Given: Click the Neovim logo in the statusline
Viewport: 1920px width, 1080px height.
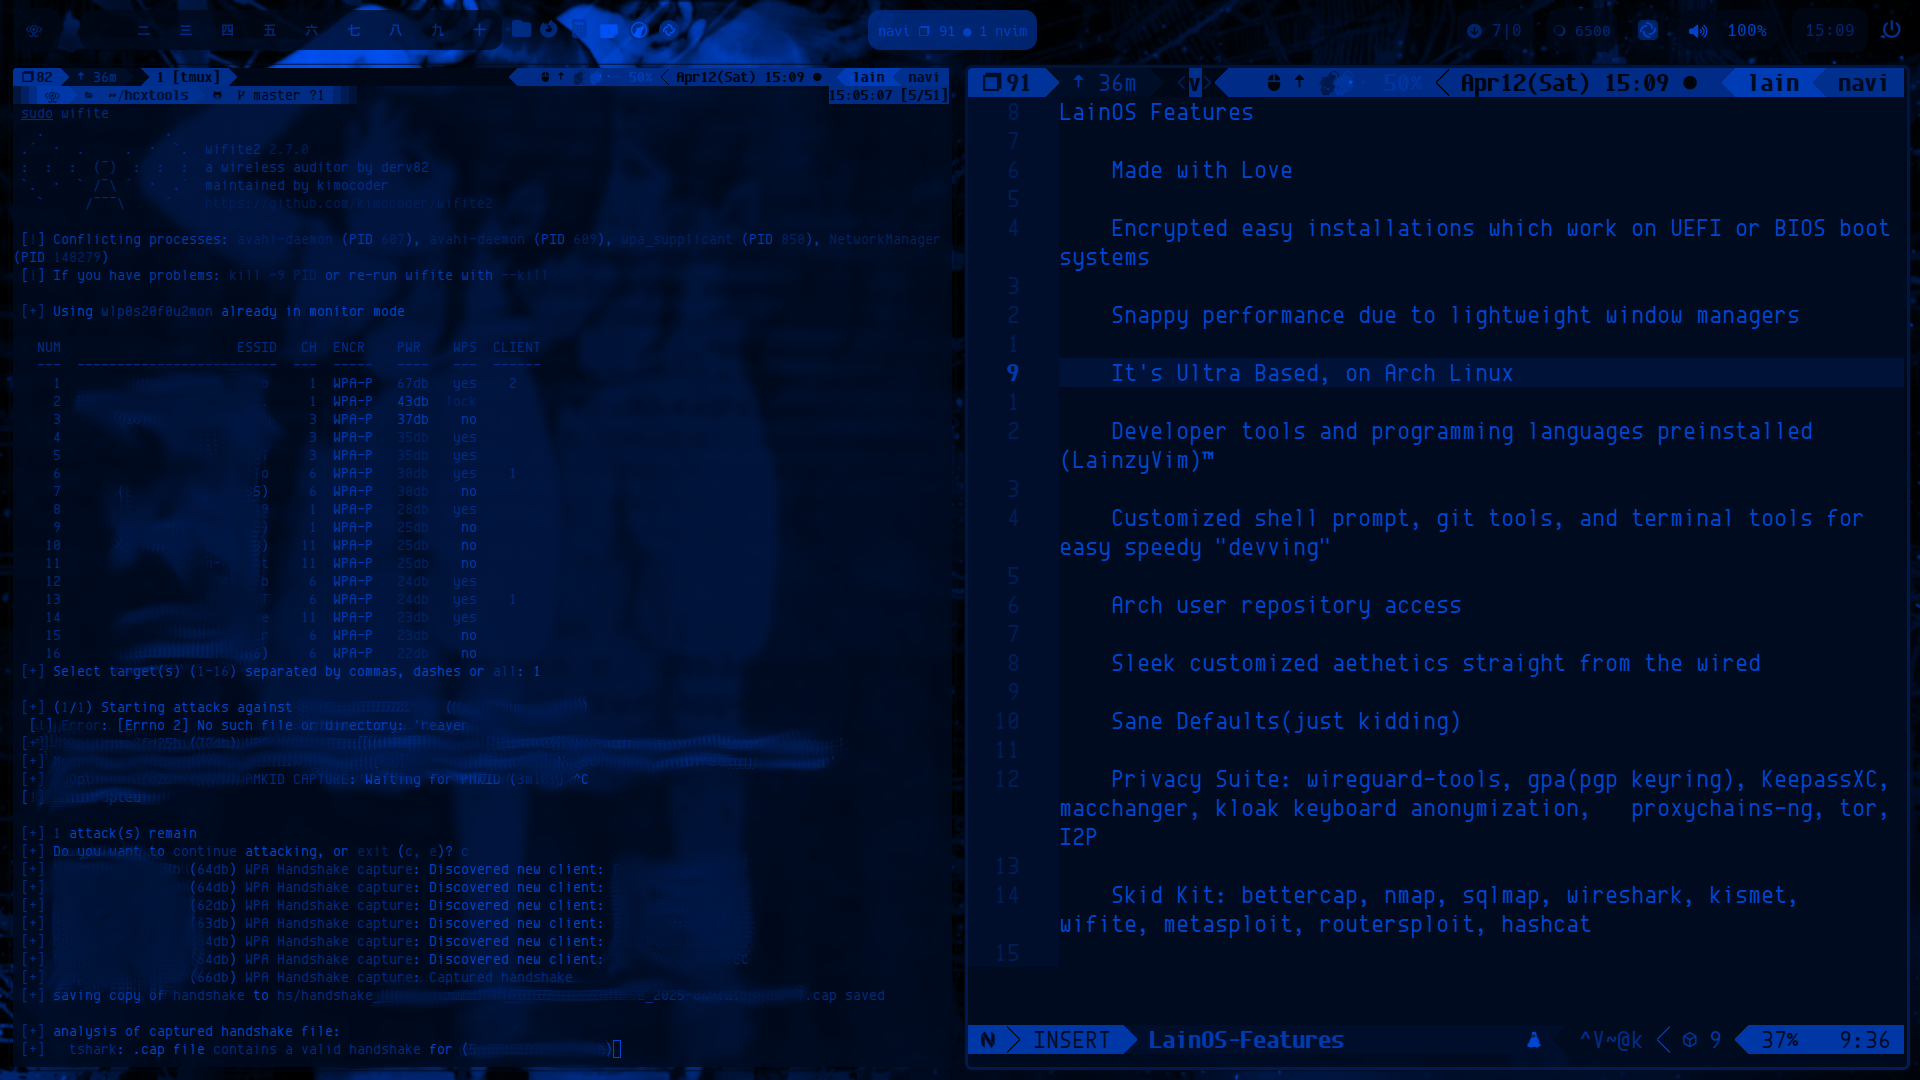Looking at the screenshot, I should pos(988,1040).
